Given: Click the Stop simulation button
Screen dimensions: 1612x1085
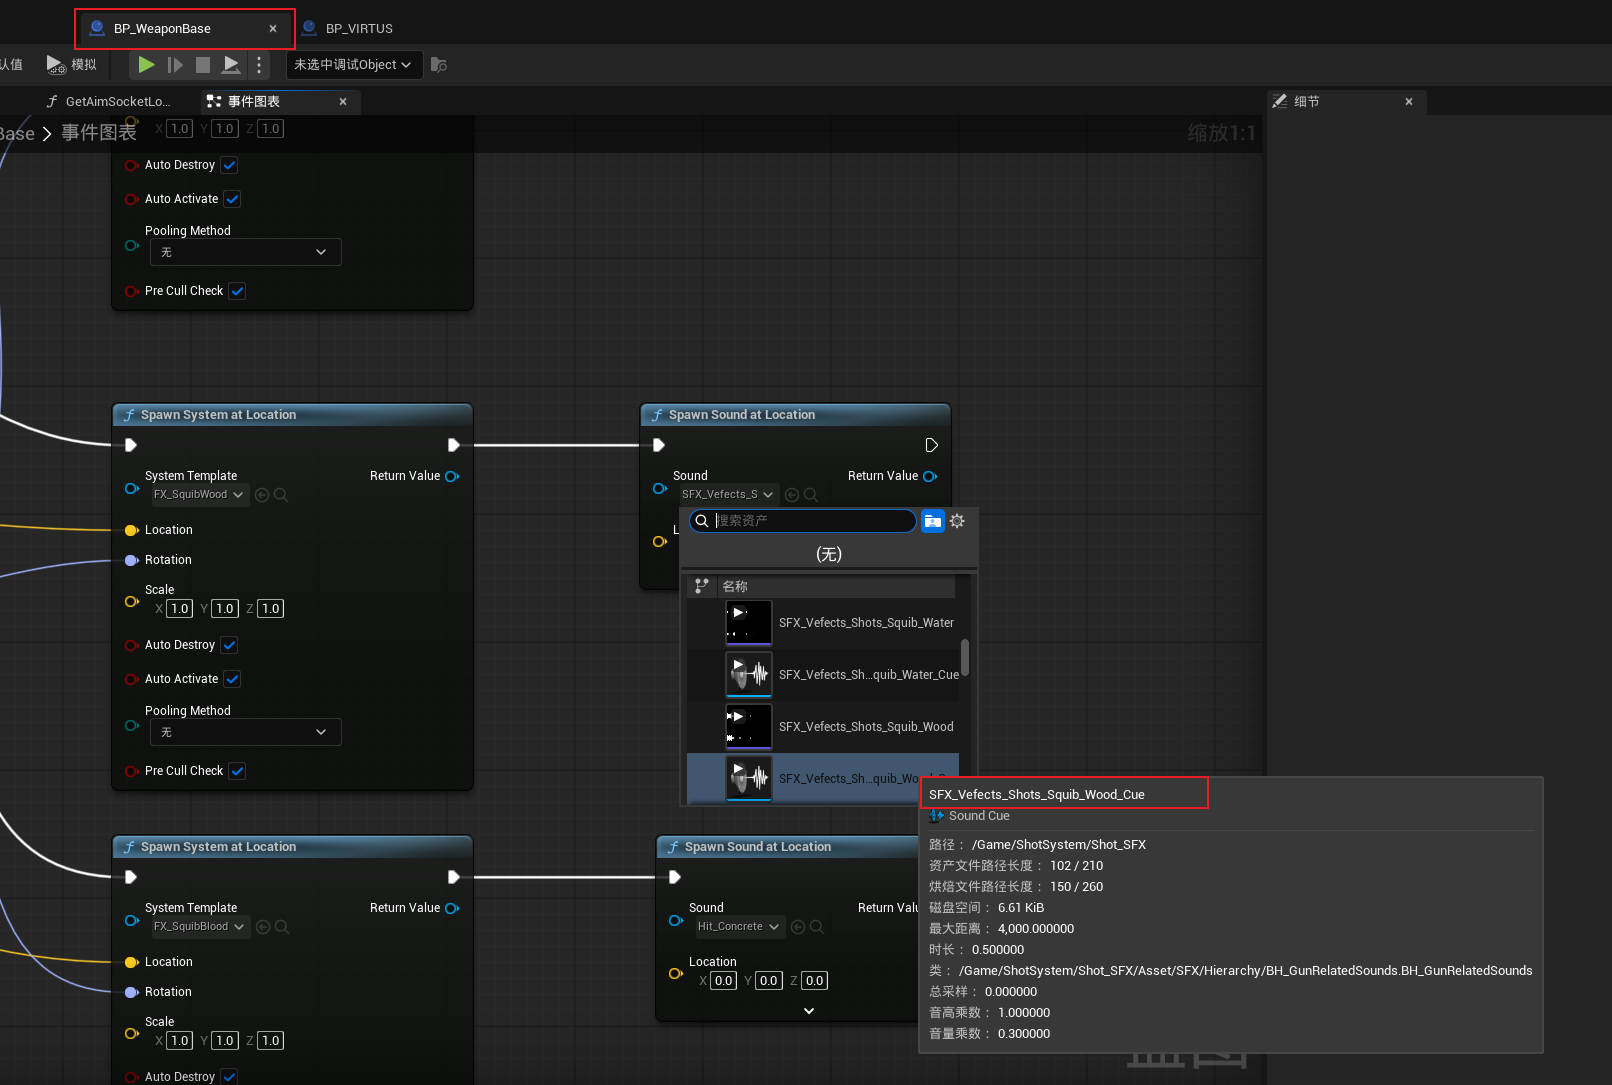Looking at the screenshot, I should pyautogui.click(x=203, y=65).
